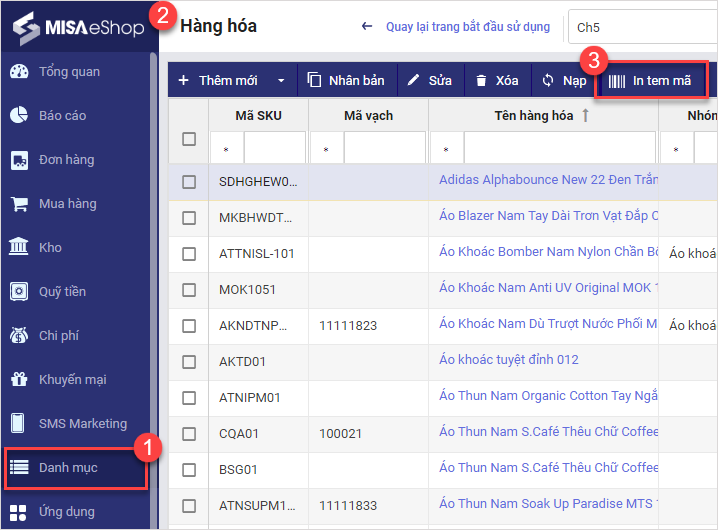Click the Mã SKU filter input field

pyautogui.click(x=275, y=148)
